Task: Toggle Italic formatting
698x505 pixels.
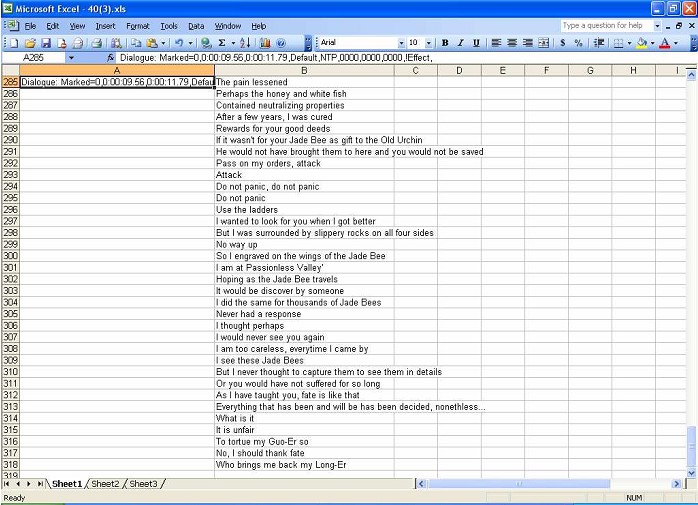Action: 460,43
